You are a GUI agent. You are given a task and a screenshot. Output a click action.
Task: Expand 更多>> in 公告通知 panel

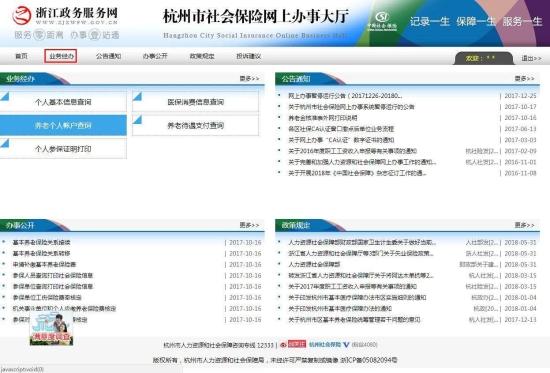(x=524, y=78)
